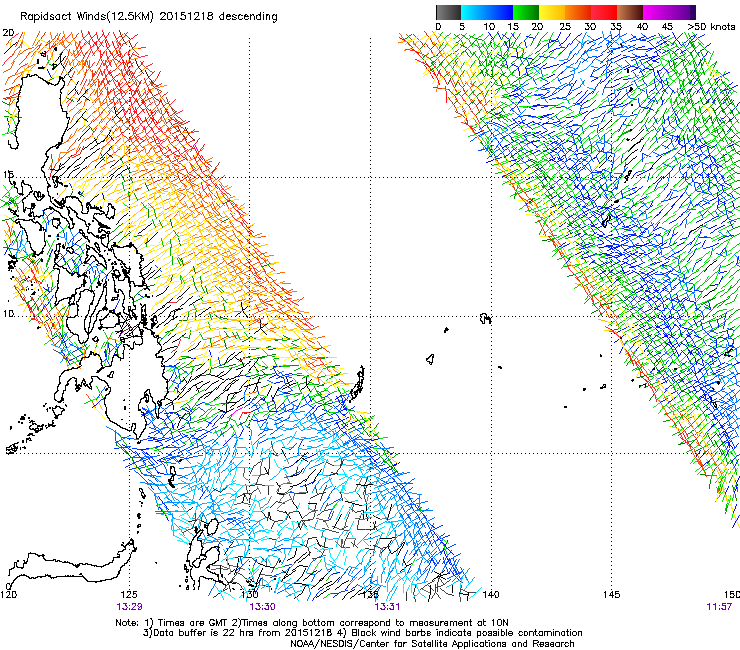Click the '13:31' purple overpass time
This screenshot has width=740, height=650.
coord(387,607)
